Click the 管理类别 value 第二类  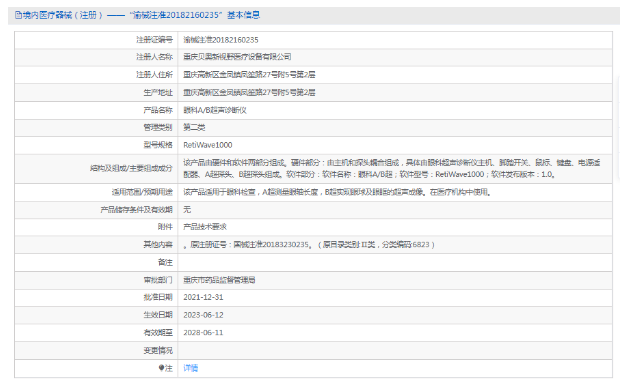point(194,127)
